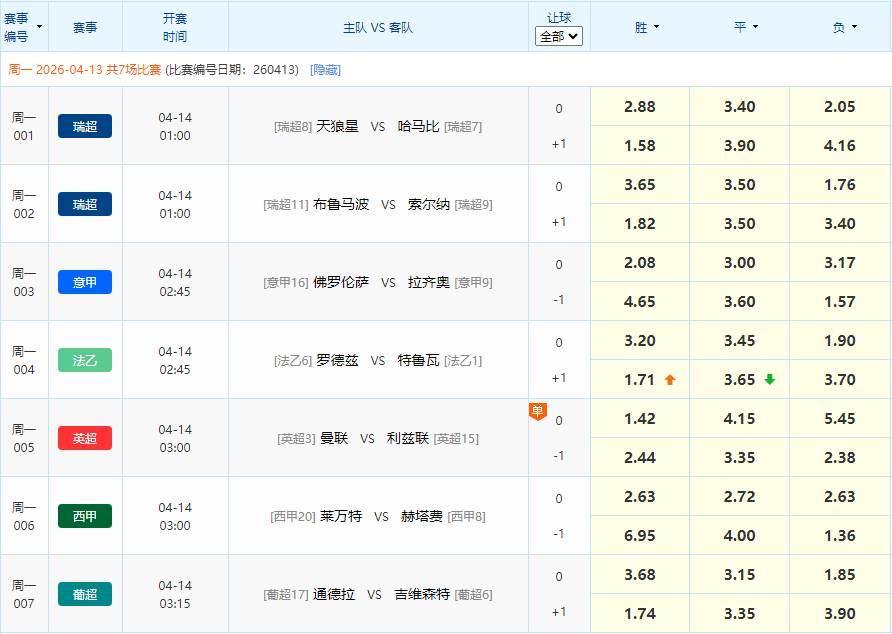The width and height of the screenshot is (892, 634).
Task: Click the 瑞超 league badge for match 001
Action: (x=85, y=126)
